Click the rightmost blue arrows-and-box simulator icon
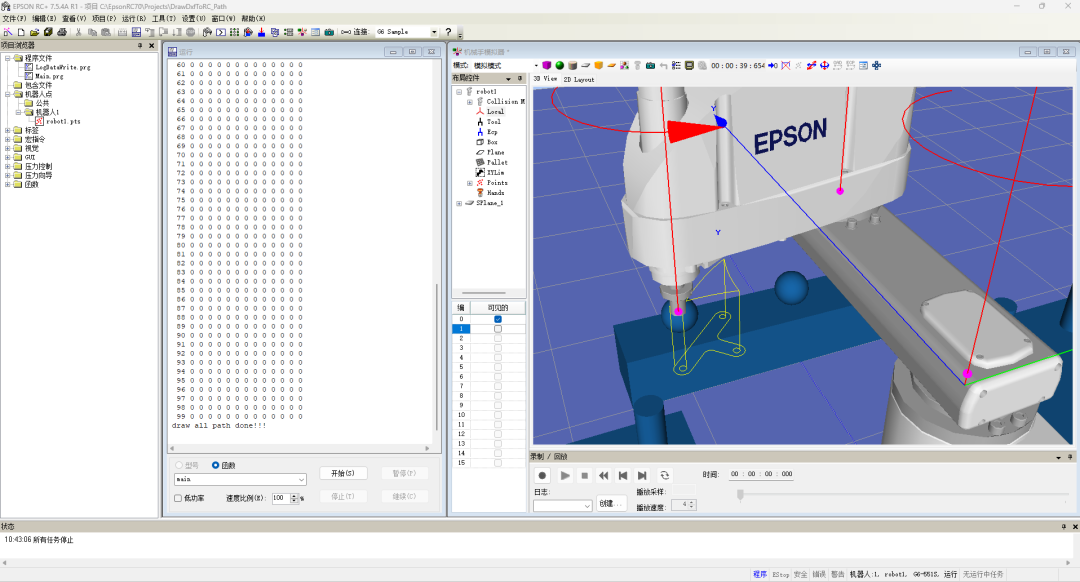The height and width of the screenshot is (582, 1080). point(876,65)
